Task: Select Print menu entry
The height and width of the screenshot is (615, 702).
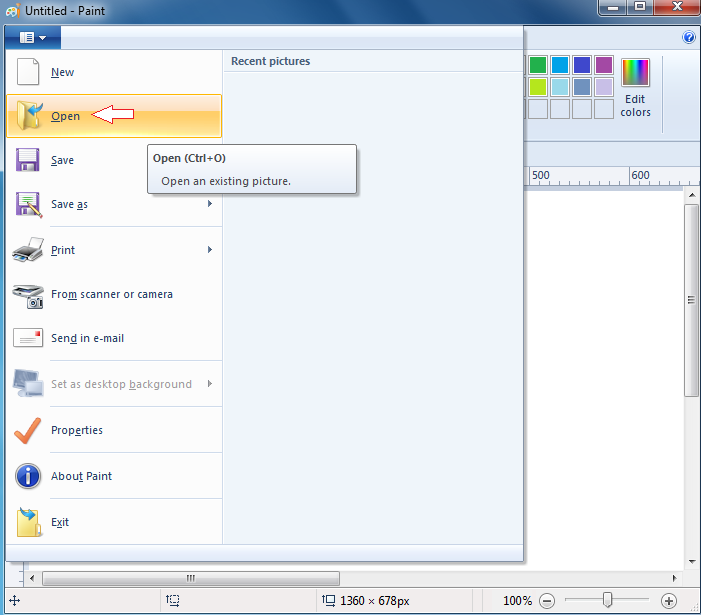Action: [x=114, y=250]
